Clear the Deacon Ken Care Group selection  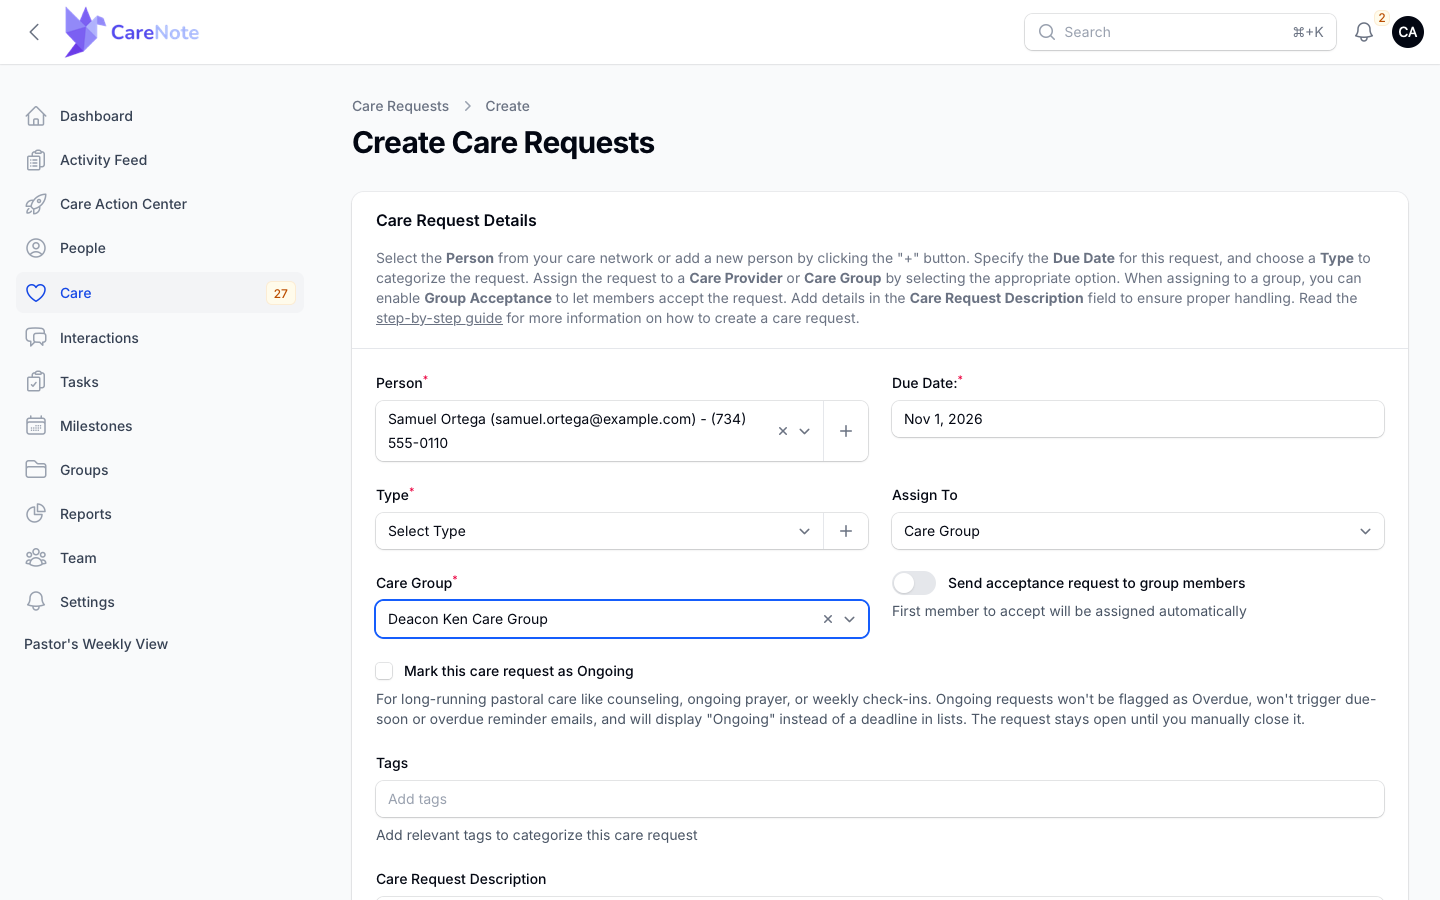coord(828,619)
